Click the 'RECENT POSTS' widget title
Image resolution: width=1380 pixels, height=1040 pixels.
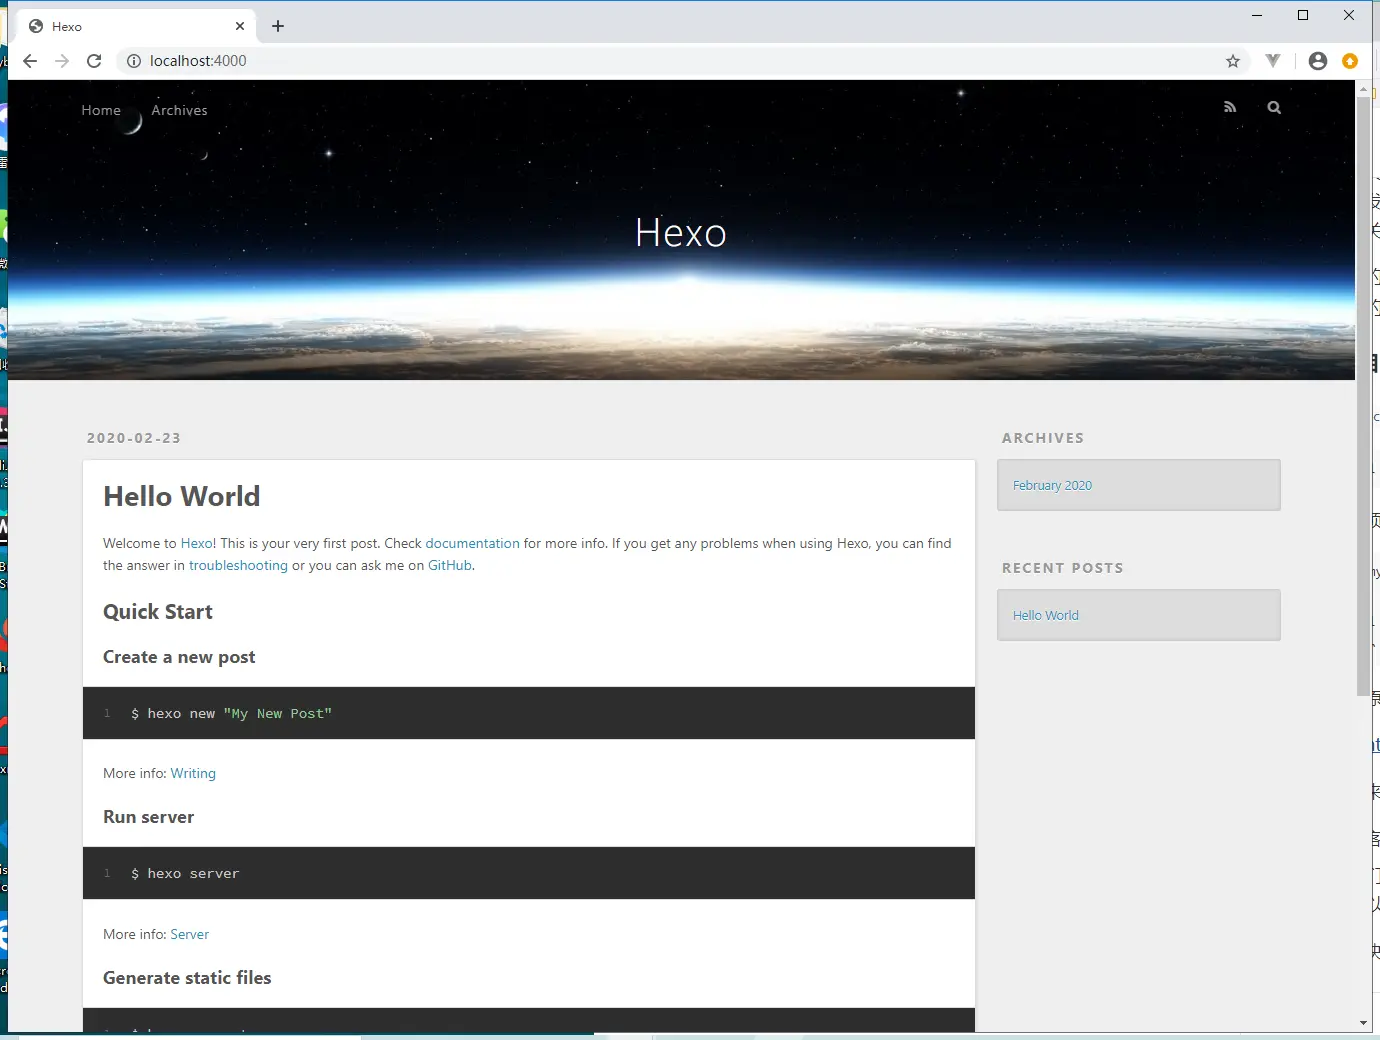tap(1063, 568)
